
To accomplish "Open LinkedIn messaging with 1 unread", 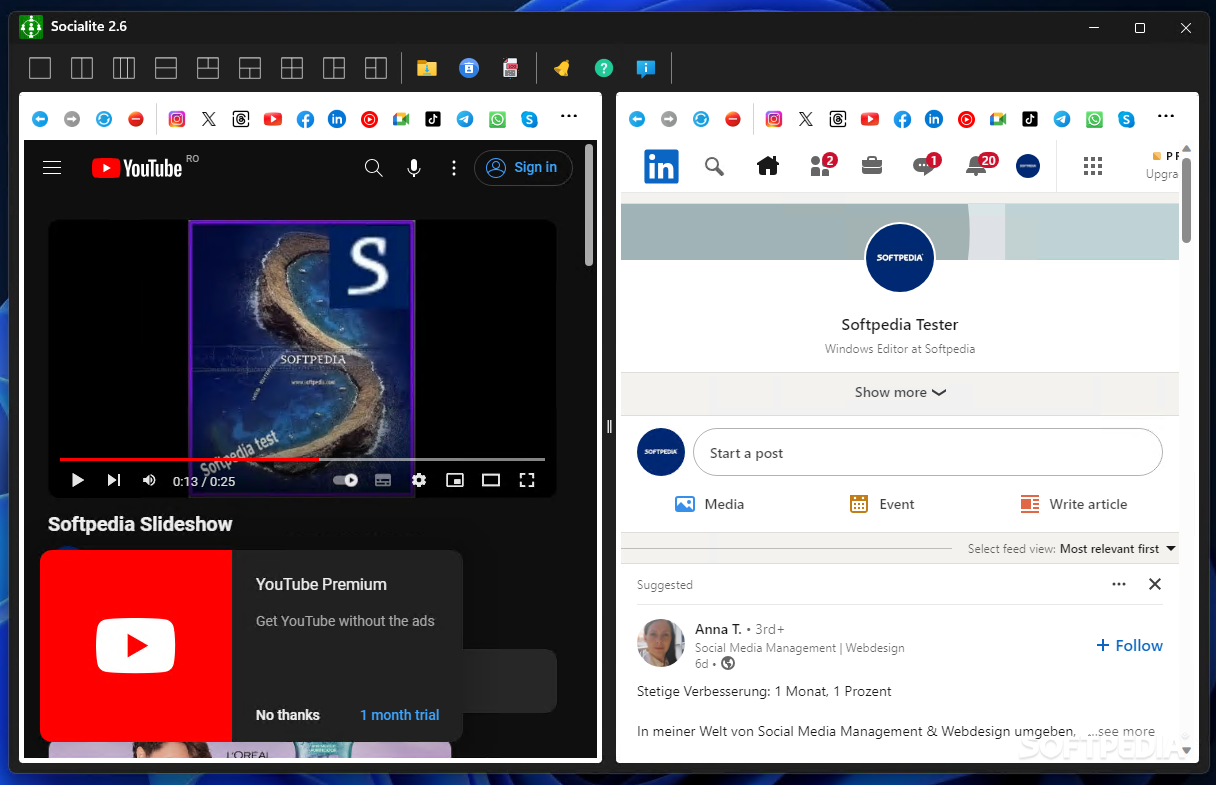I will 926,166.
